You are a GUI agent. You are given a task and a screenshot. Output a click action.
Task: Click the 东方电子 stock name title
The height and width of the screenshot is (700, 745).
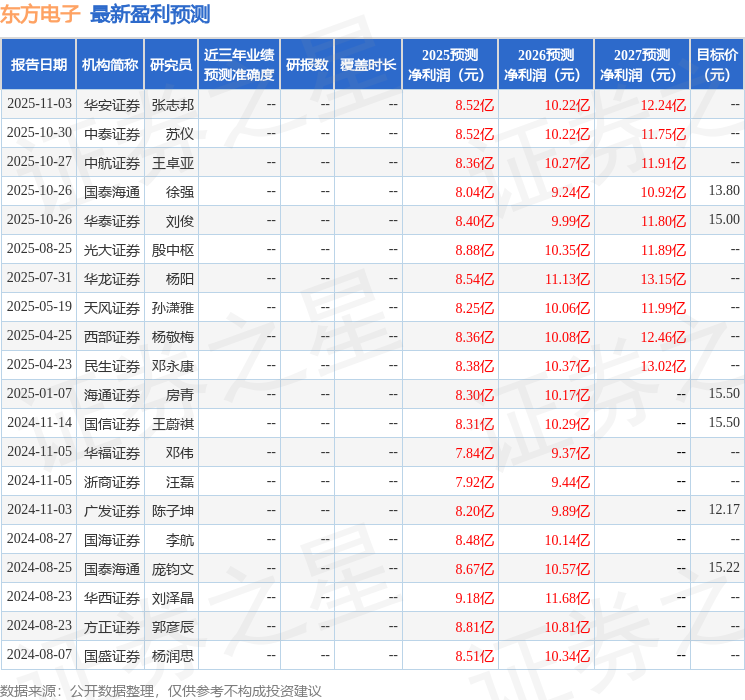tap(40, 14)
